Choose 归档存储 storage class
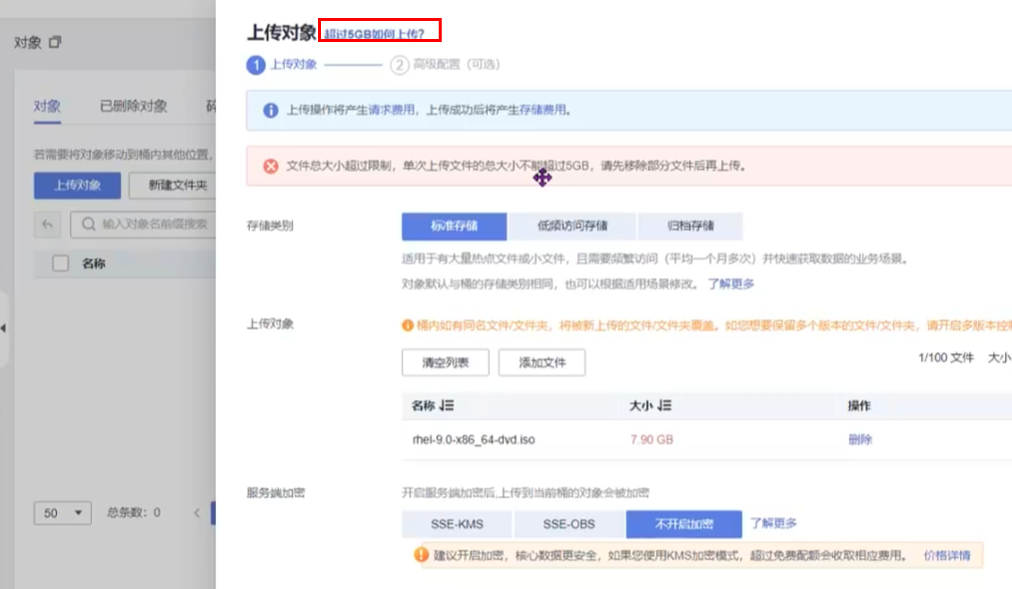1012x589 pixels. tap(690, 226)
